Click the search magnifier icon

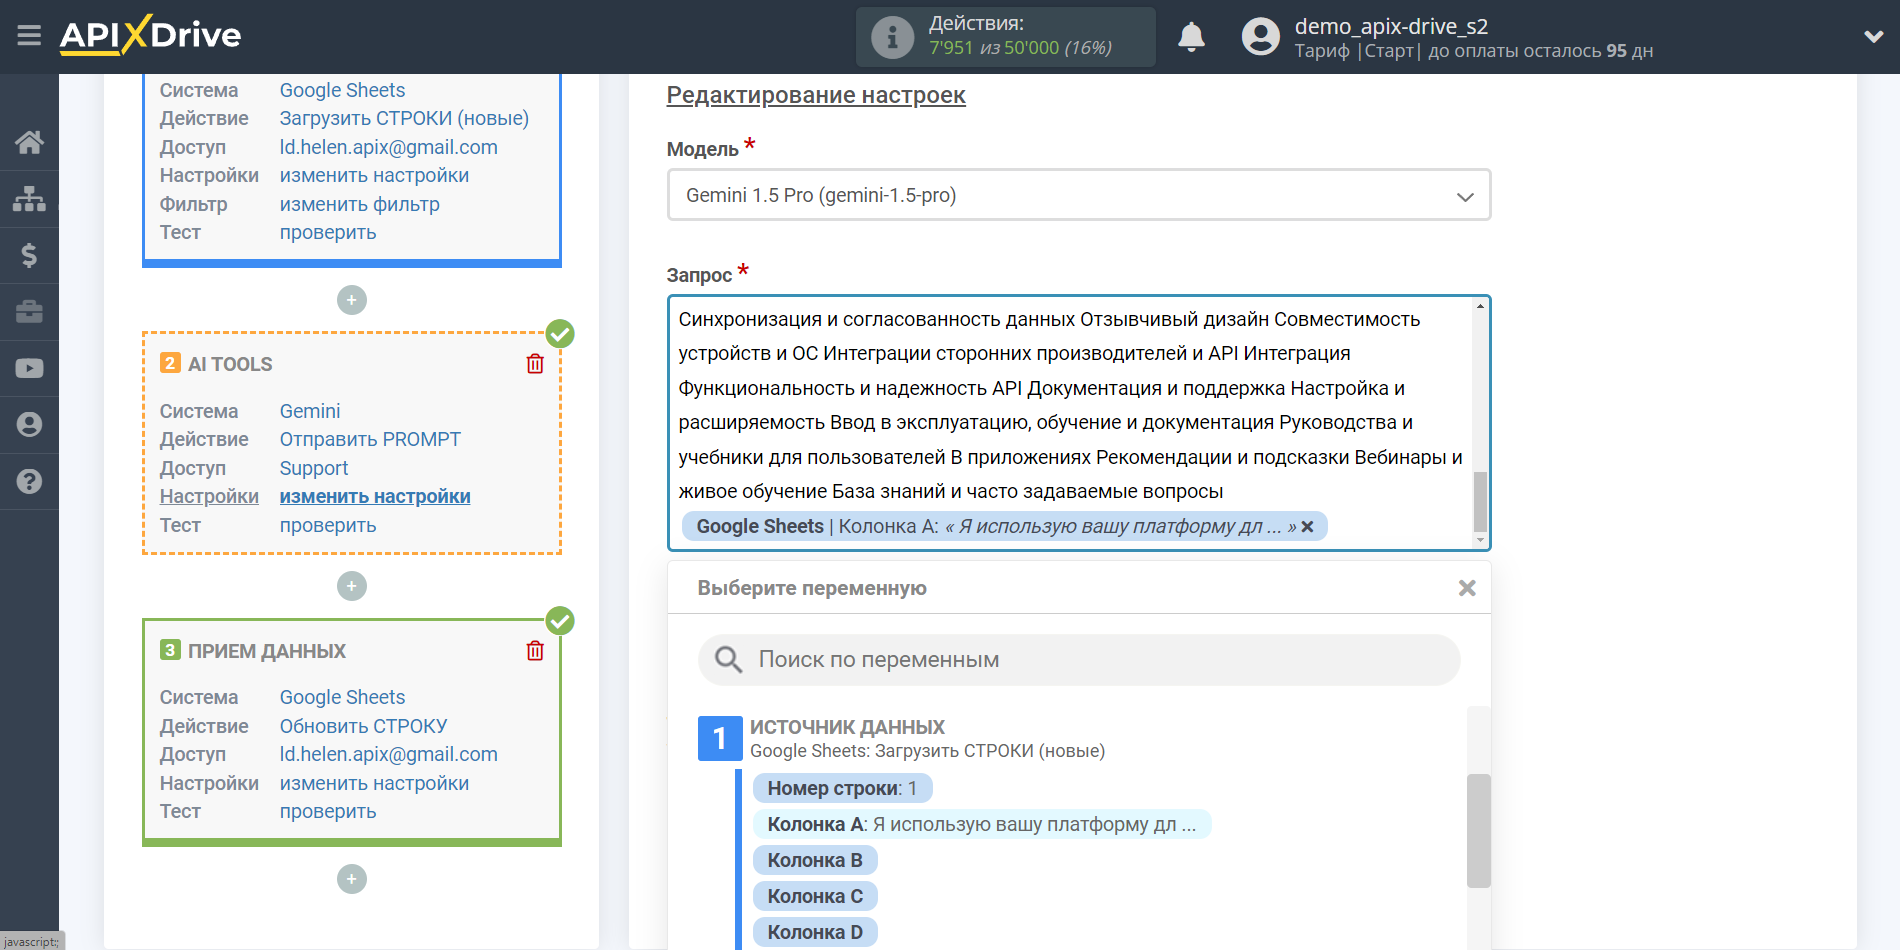tap(728, 660)
